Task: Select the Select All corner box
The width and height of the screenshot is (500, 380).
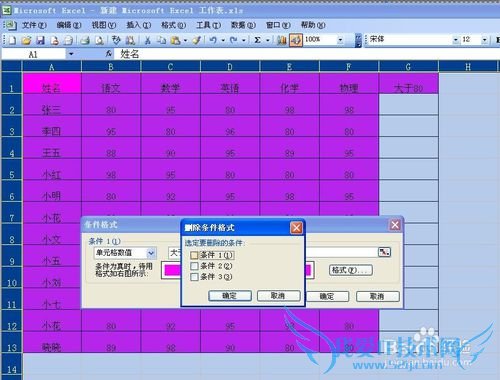Action: pyautogui.click(x=12, y=67)
